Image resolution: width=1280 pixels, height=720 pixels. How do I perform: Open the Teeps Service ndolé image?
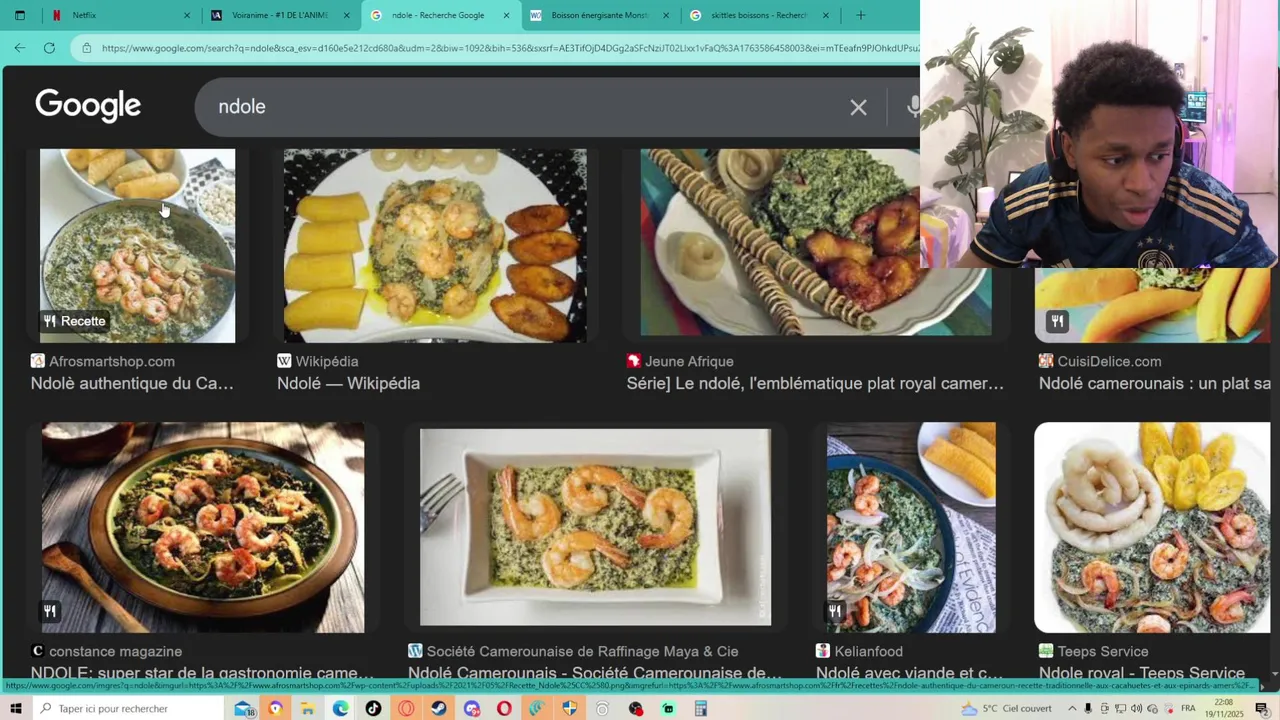click(1152, 527)
